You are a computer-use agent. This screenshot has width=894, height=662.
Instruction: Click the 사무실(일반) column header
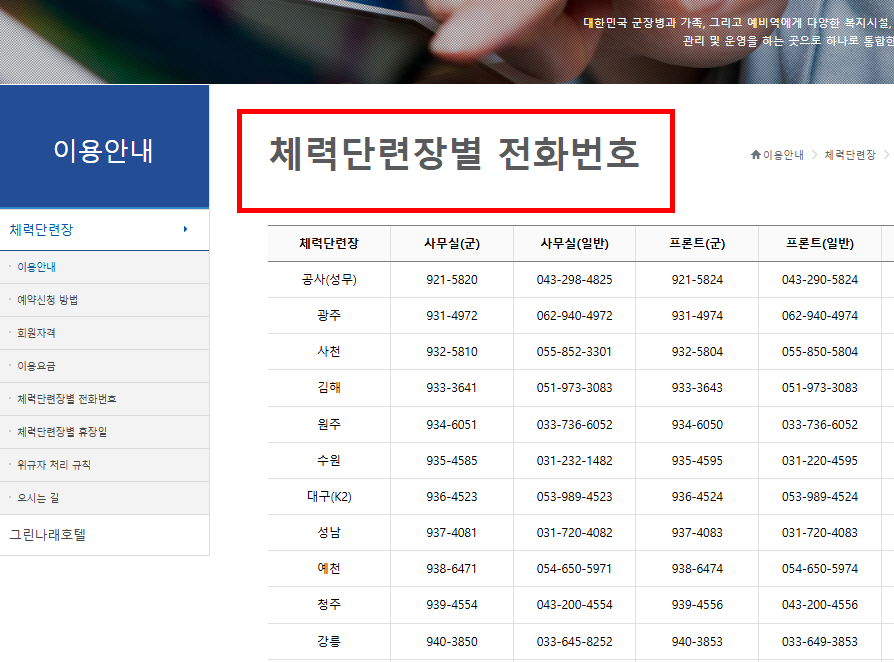(576, 243)
